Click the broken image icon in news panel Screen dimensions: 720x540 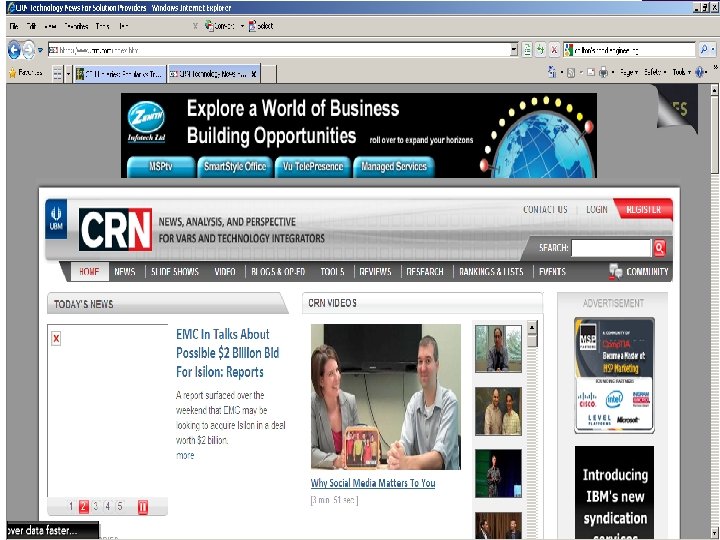tap(56, 339)
